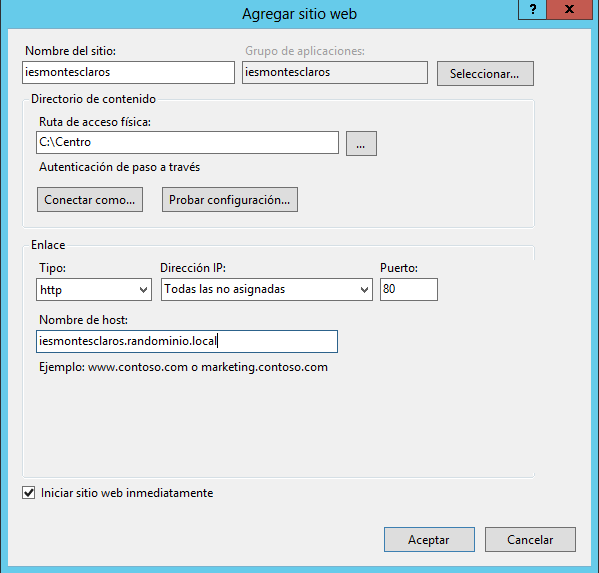Click the Dirección IP label
This screenshot has width=599, height=573.
click(193, 268)
